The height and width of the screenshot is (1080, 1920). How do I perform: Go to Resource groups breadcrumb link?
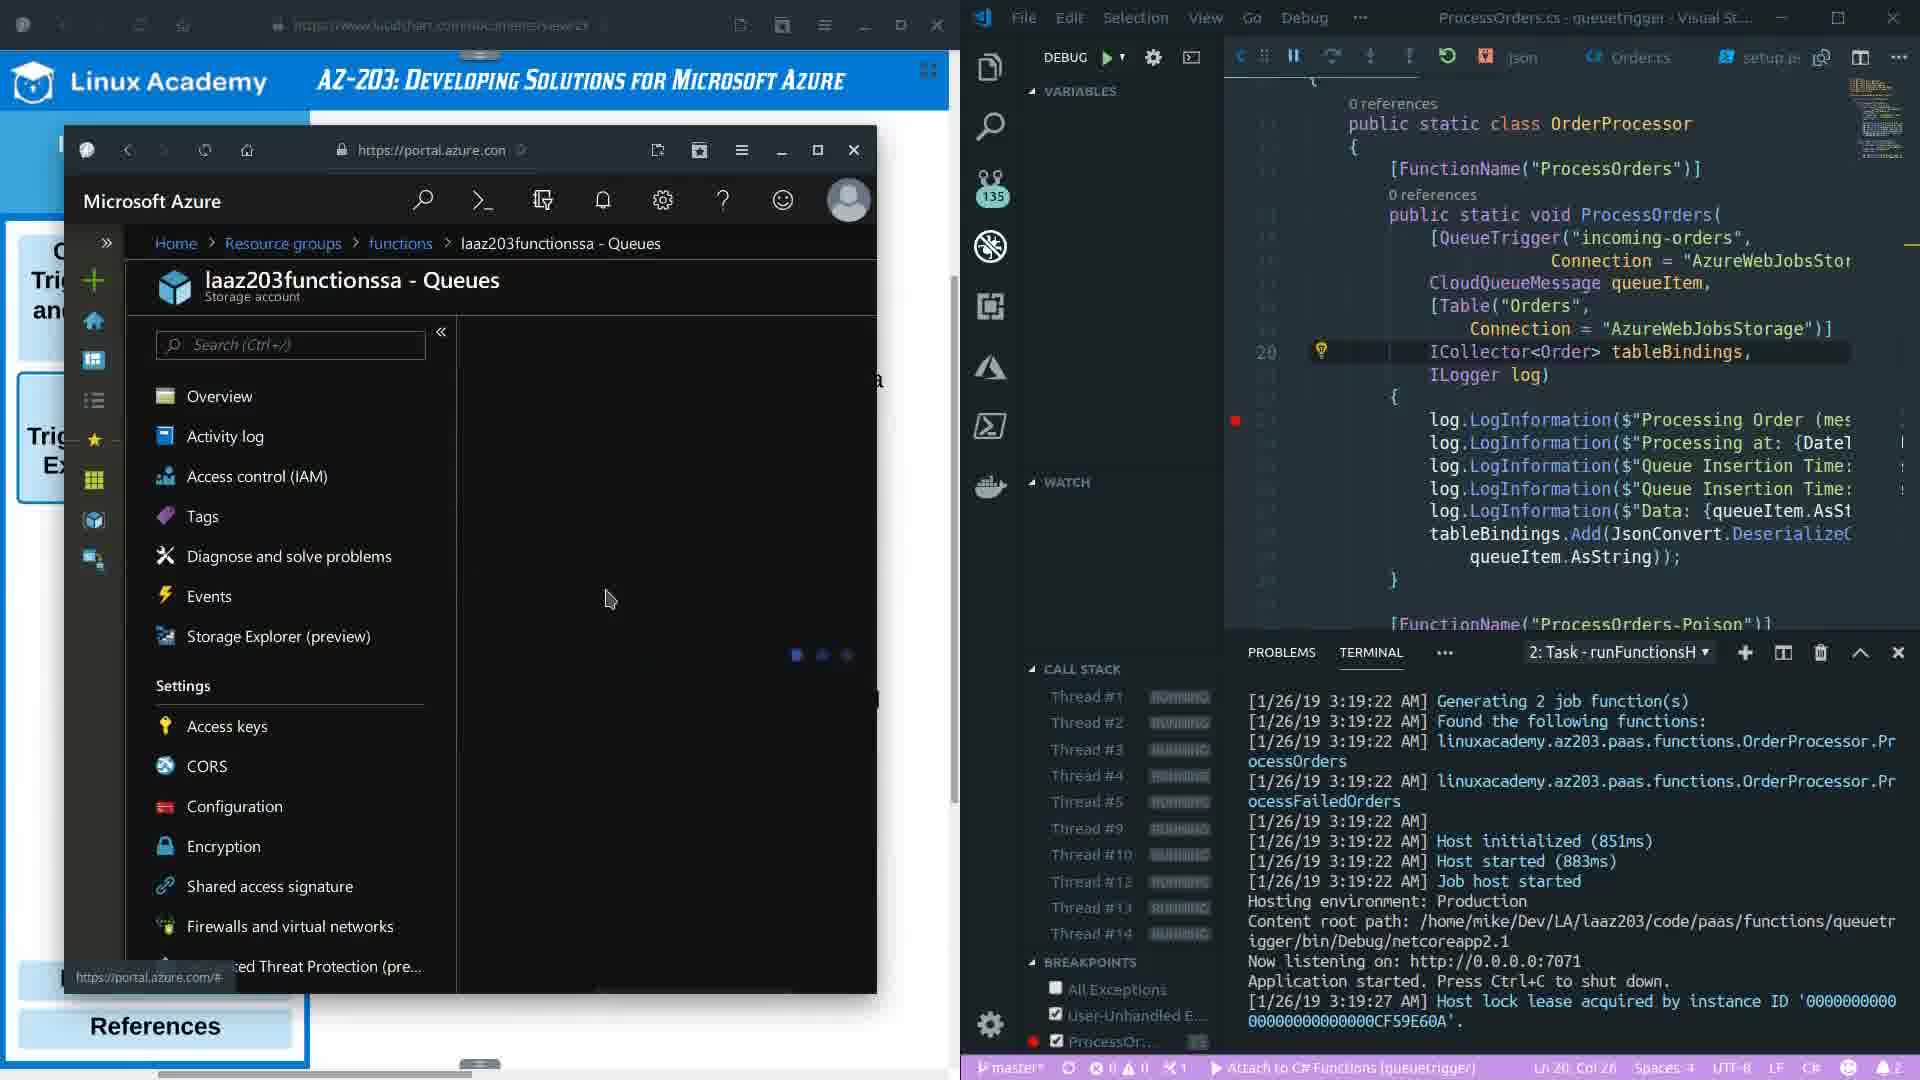283,244
